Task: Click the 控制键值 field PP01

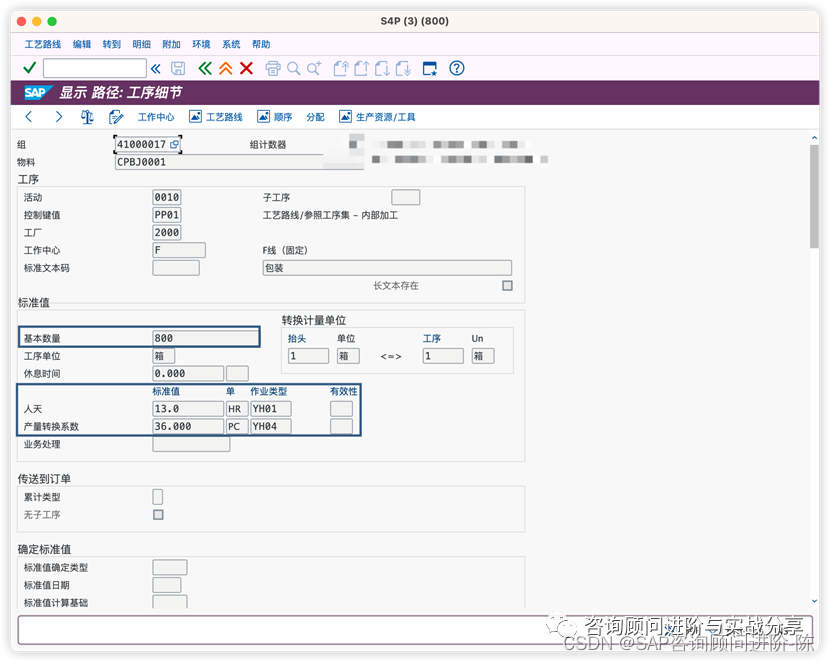Action: coord(167,215)
